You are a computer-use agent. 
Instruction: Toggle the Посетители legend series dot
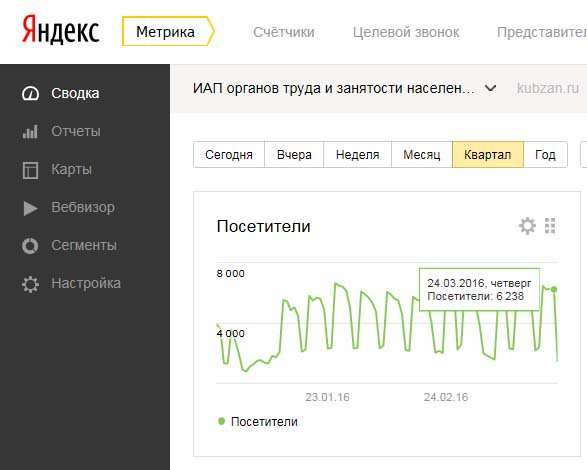tap(221, 421)
